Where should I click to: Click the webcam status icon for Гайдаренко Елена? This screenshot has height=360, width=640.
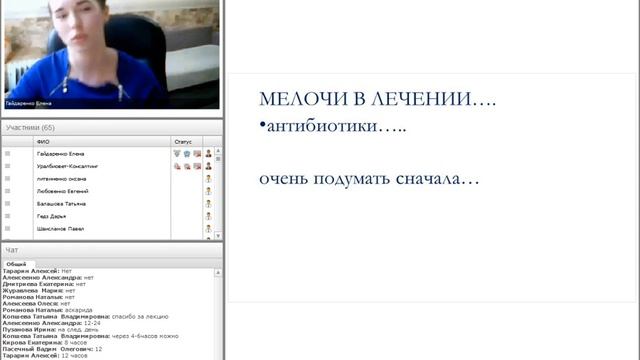[x=187, y=153]
